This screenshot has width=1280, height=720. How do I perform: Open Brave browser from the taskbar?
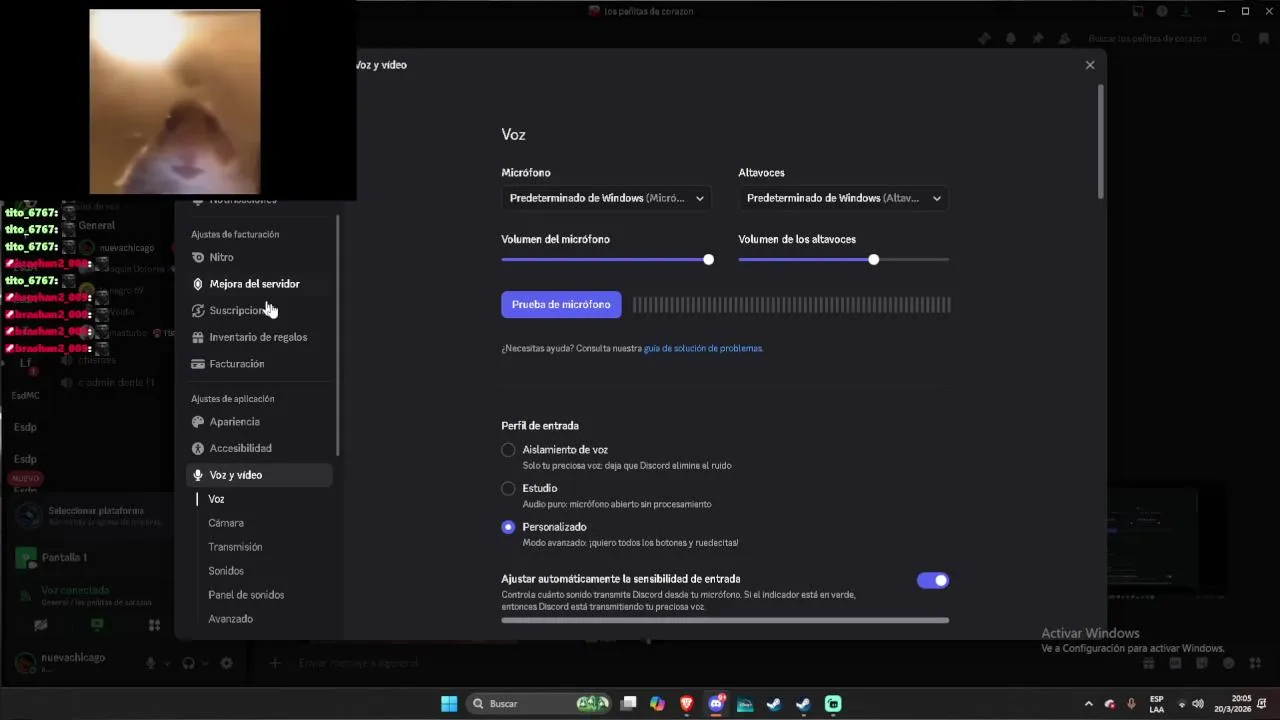tap(686, 704)
